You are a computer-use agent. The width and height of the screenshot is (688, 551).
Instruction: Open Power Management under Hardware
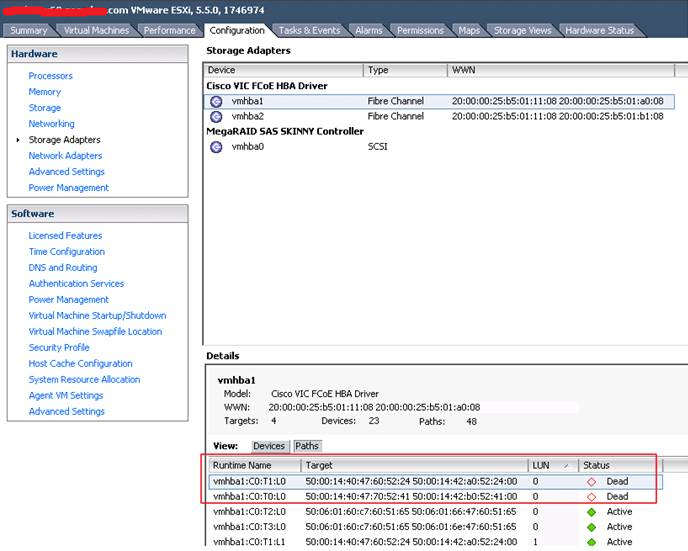[68, 188]
